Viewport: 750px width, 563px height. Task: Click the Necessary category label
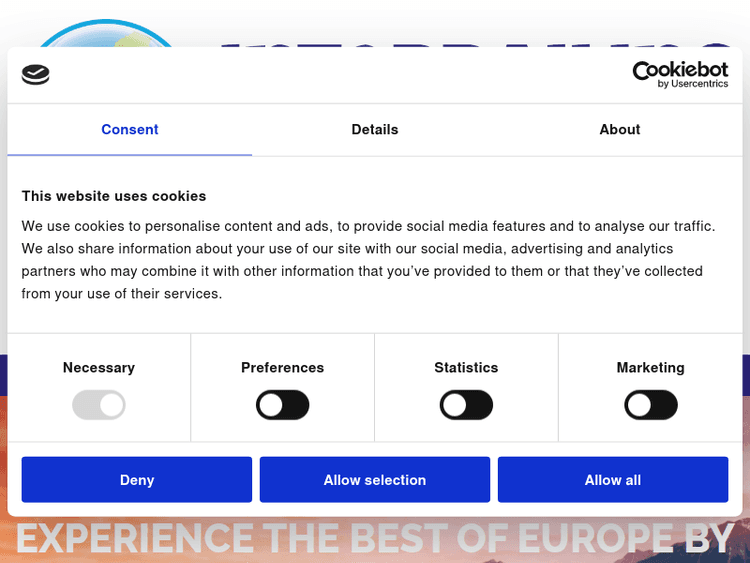pyautogui.click(x=99, y=368)
